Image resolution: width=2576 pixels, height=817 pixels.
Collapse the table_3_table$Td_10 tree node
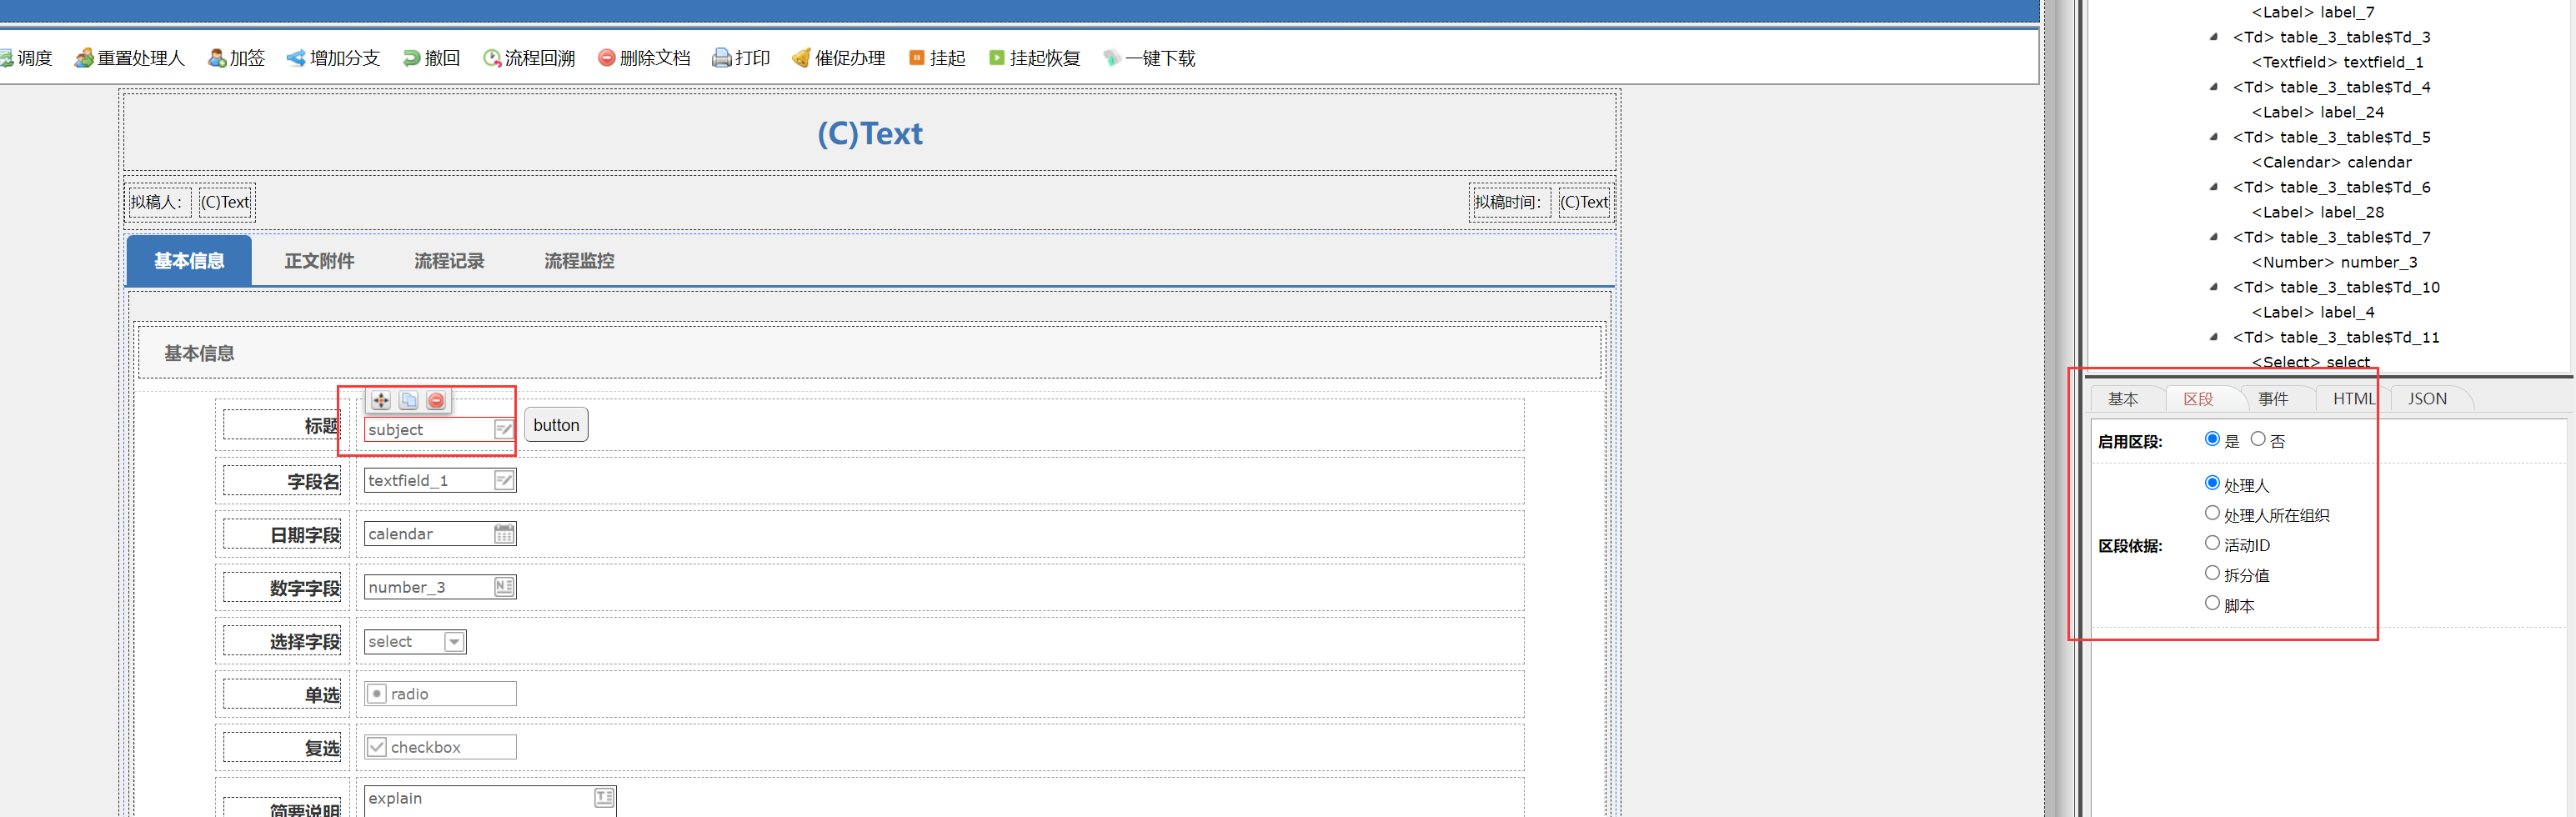pos(2213,287)
